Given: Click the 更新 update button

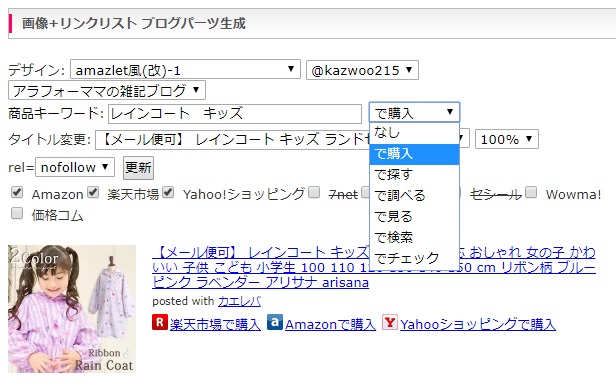Looking at the screenshot, I should pos(138,168).
